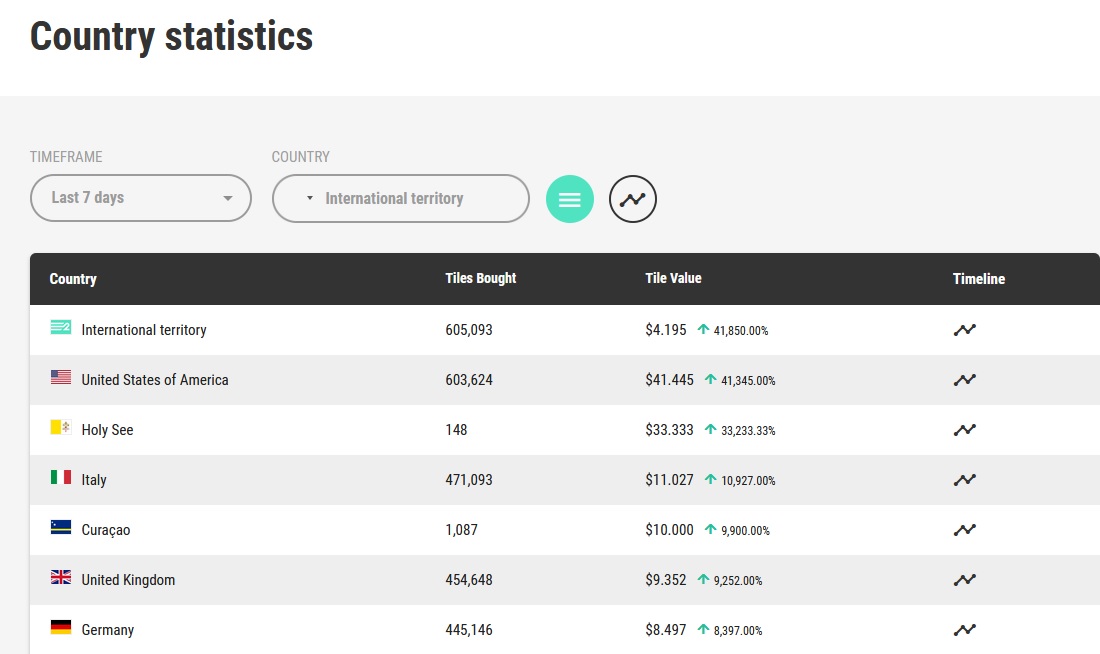Click the timeframe dropdown arrow
Image resolution: width=1100 pixels, height=654 pixels.
click(227, 199)
